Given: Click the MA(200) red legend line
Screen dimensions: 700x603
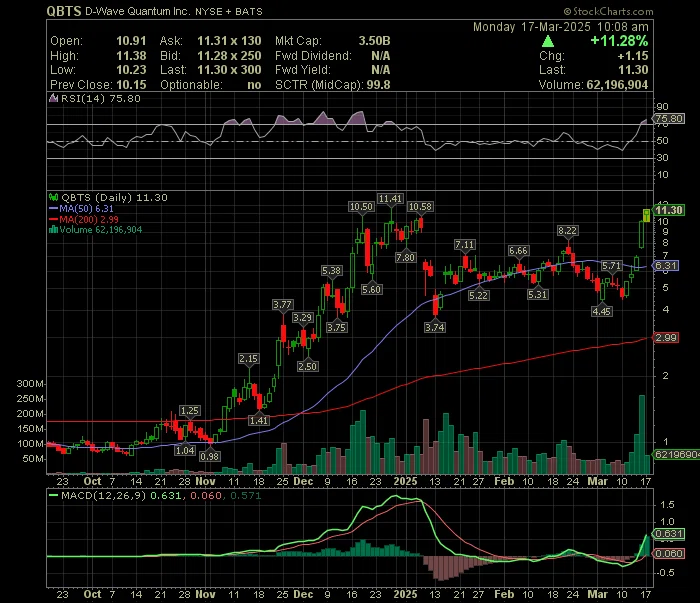Looking at the screenshot, I should [53, 219].
